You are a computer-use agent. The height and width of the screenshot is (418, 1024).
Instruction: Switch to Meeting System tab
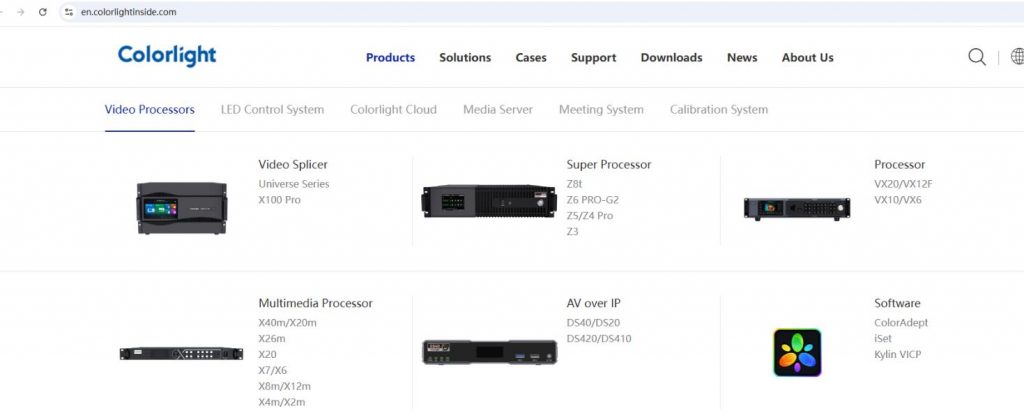point(601,110)
